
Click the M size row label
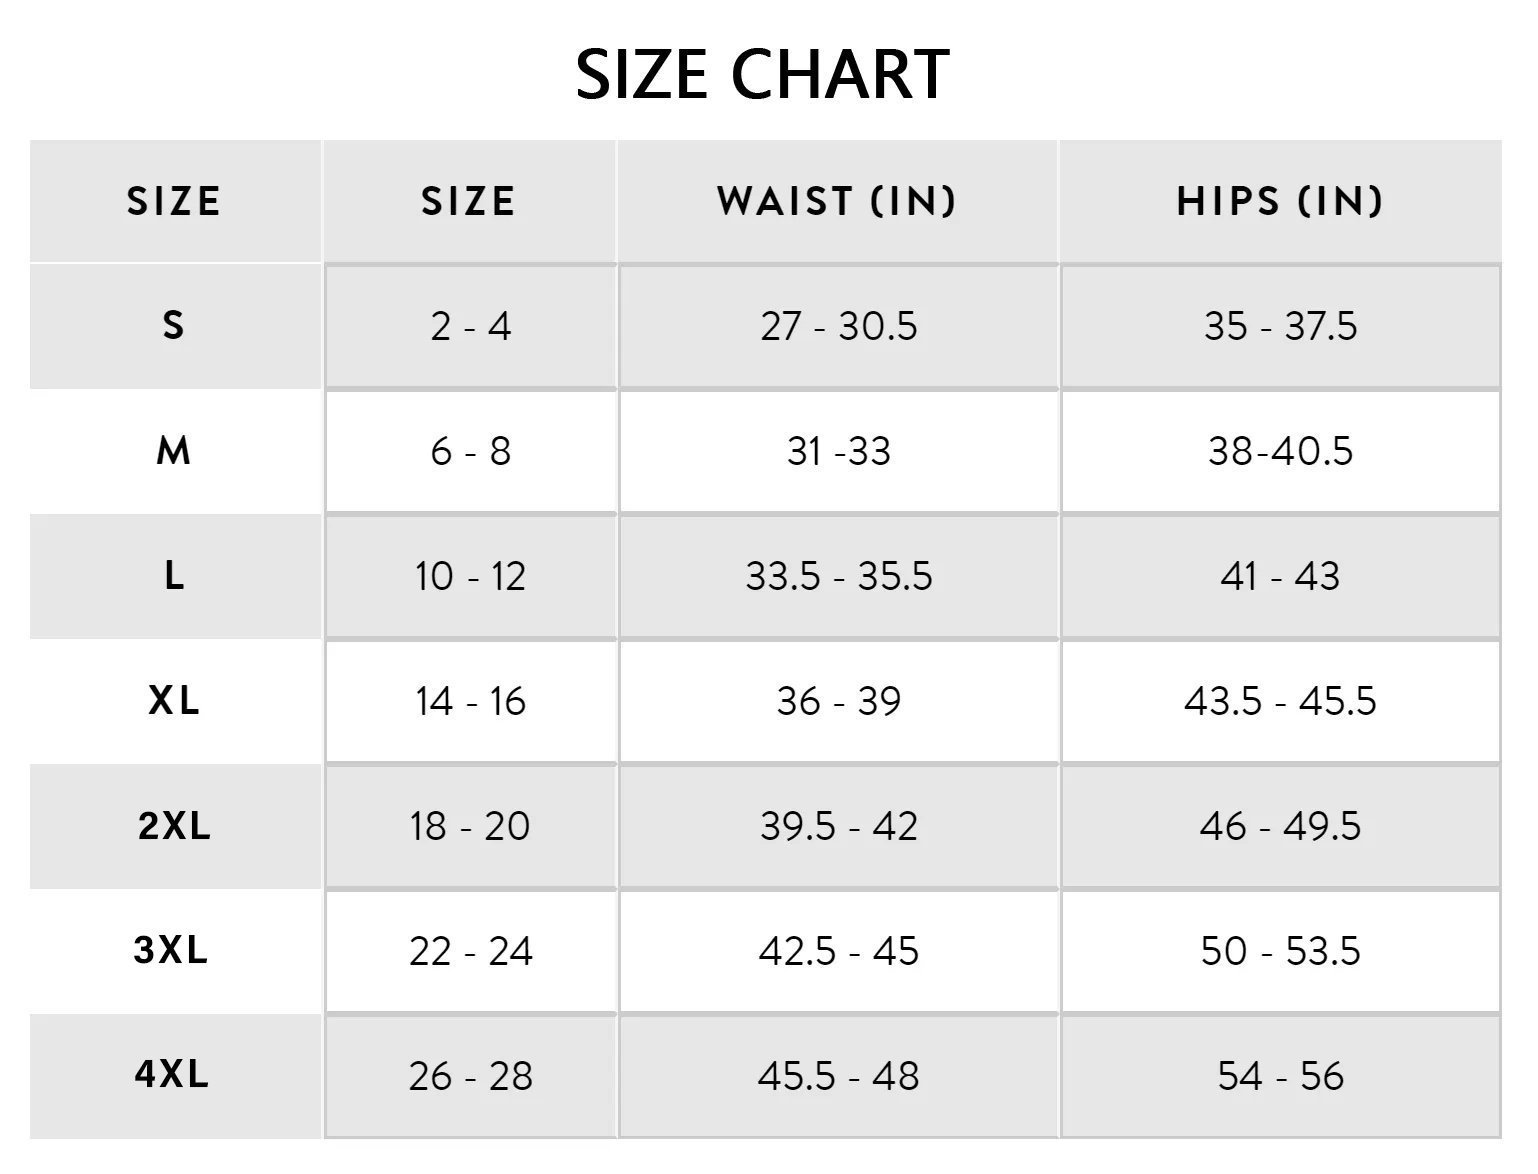pos(174,451)
